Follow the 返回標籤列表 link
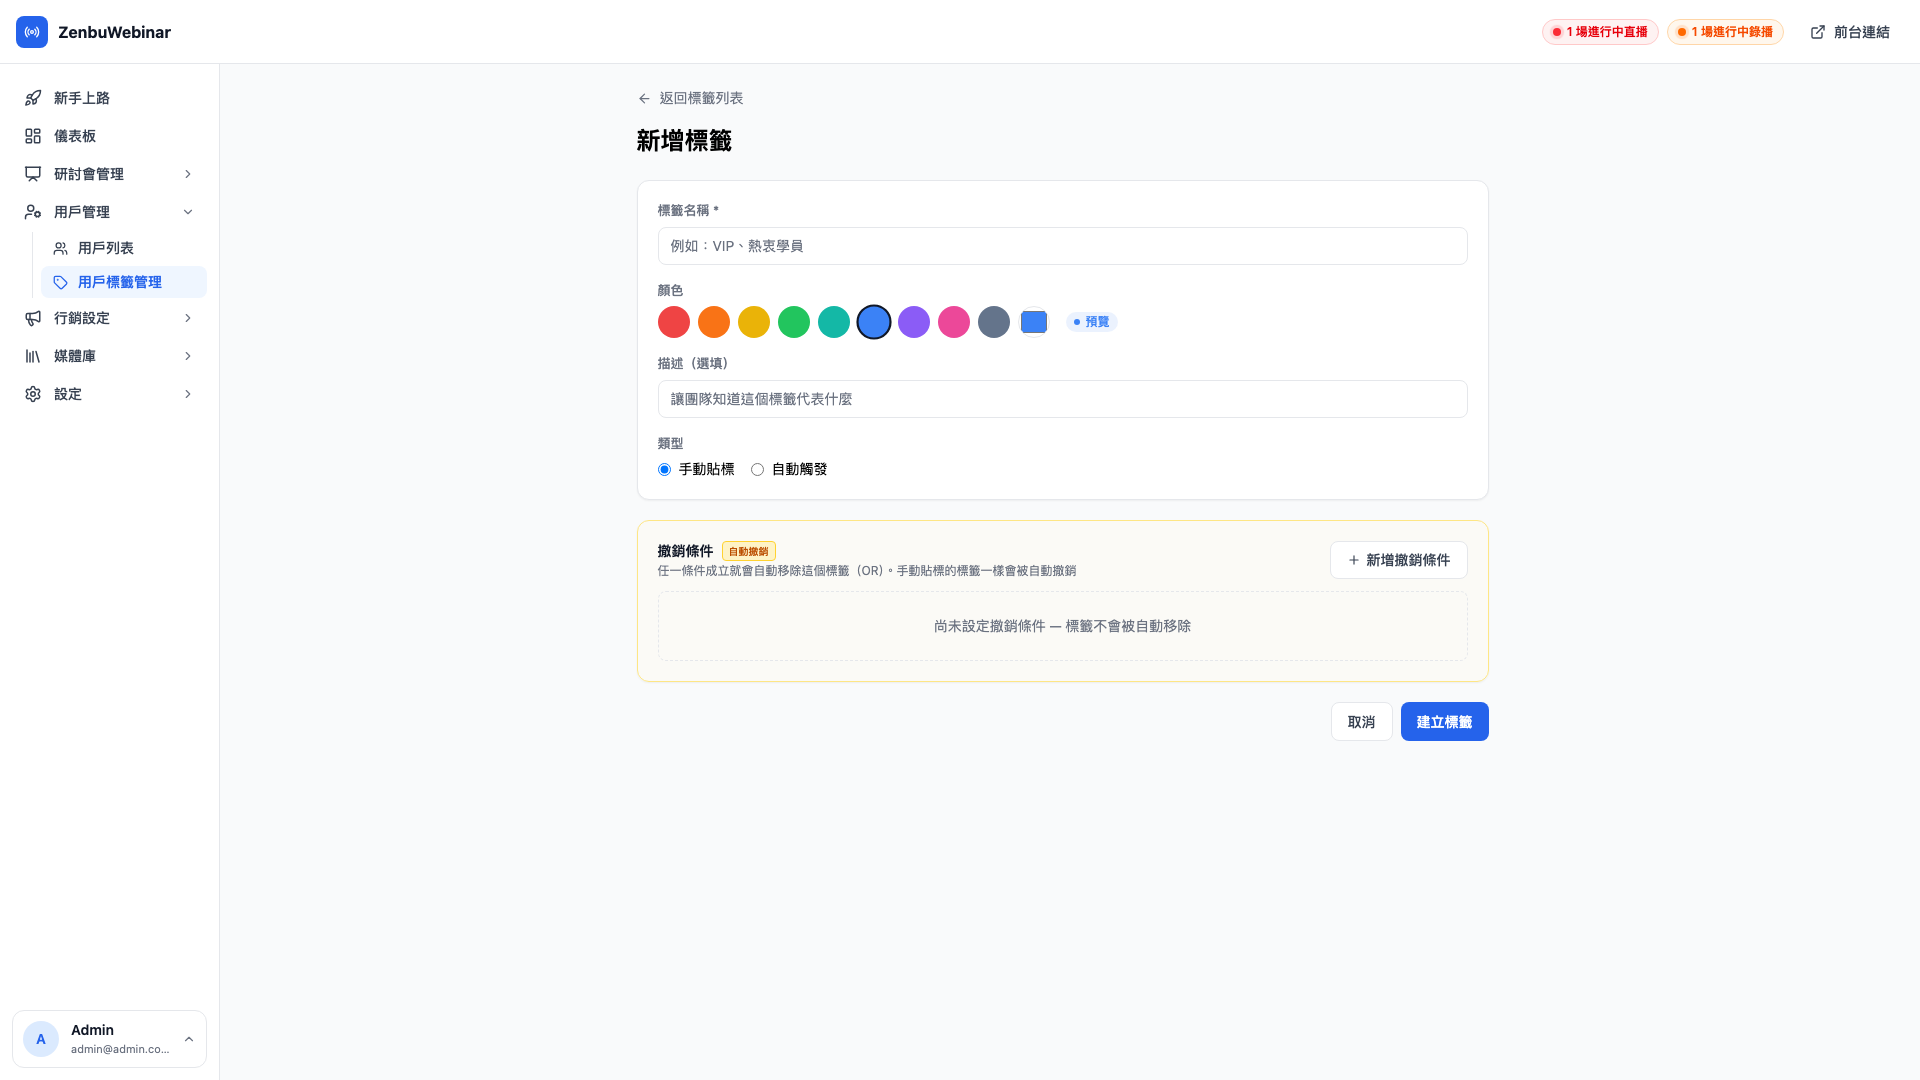The height and width of the screenshot is (1080, 1920). click(690, 98)
